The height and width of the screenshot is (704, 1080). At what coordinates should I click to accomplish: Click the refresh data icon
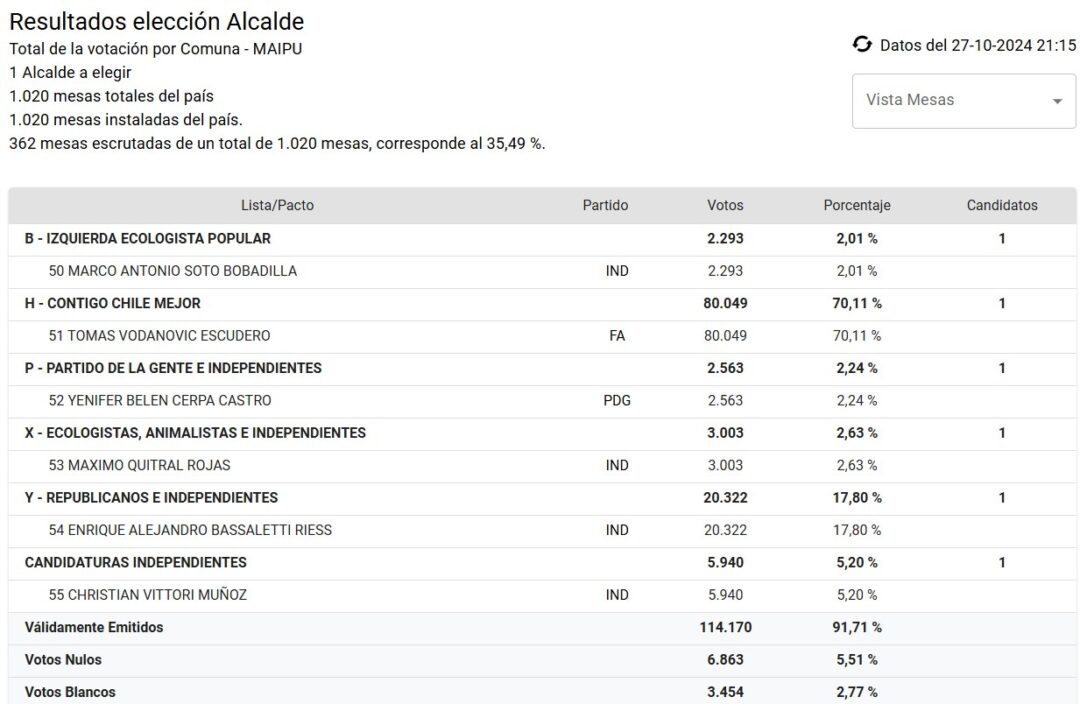tap(862, 44)
